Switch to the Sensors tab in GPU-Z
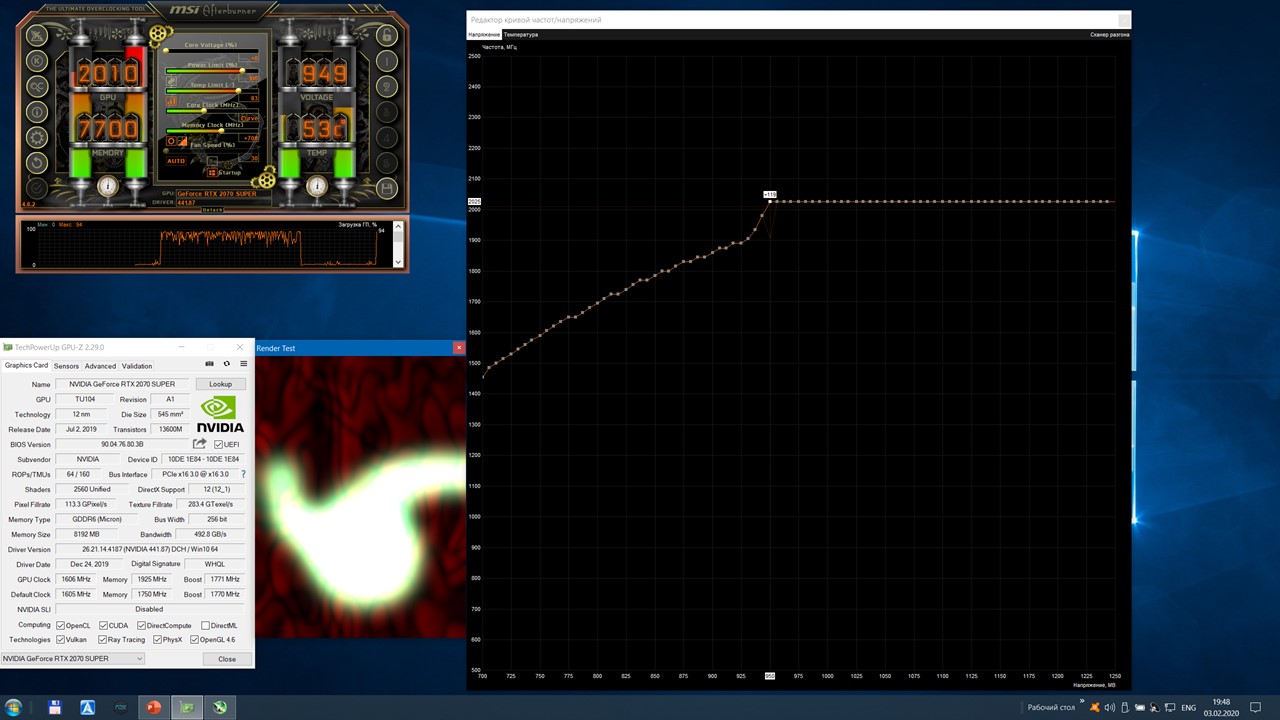 pos(66,366)
